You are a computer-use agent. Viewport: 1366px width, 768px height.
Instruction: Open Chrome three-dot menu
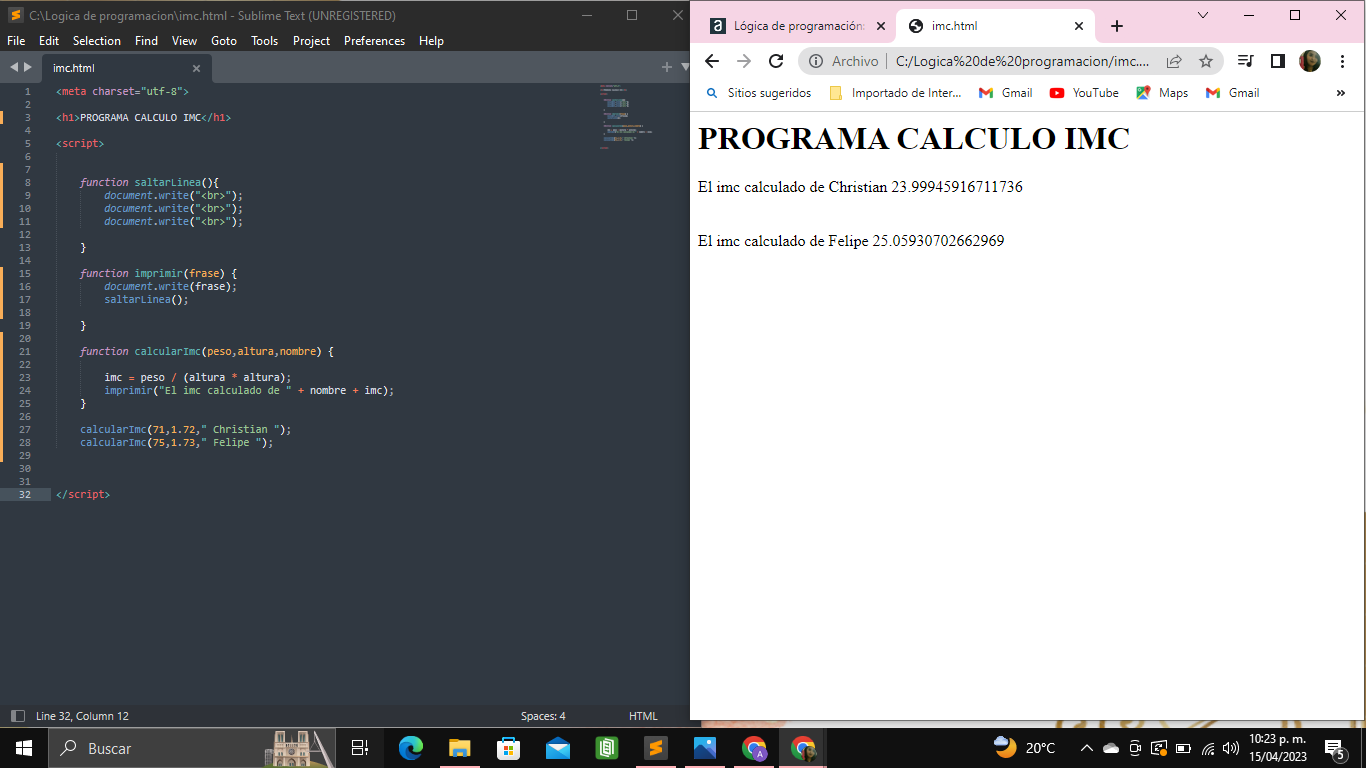pos(1342,61)
